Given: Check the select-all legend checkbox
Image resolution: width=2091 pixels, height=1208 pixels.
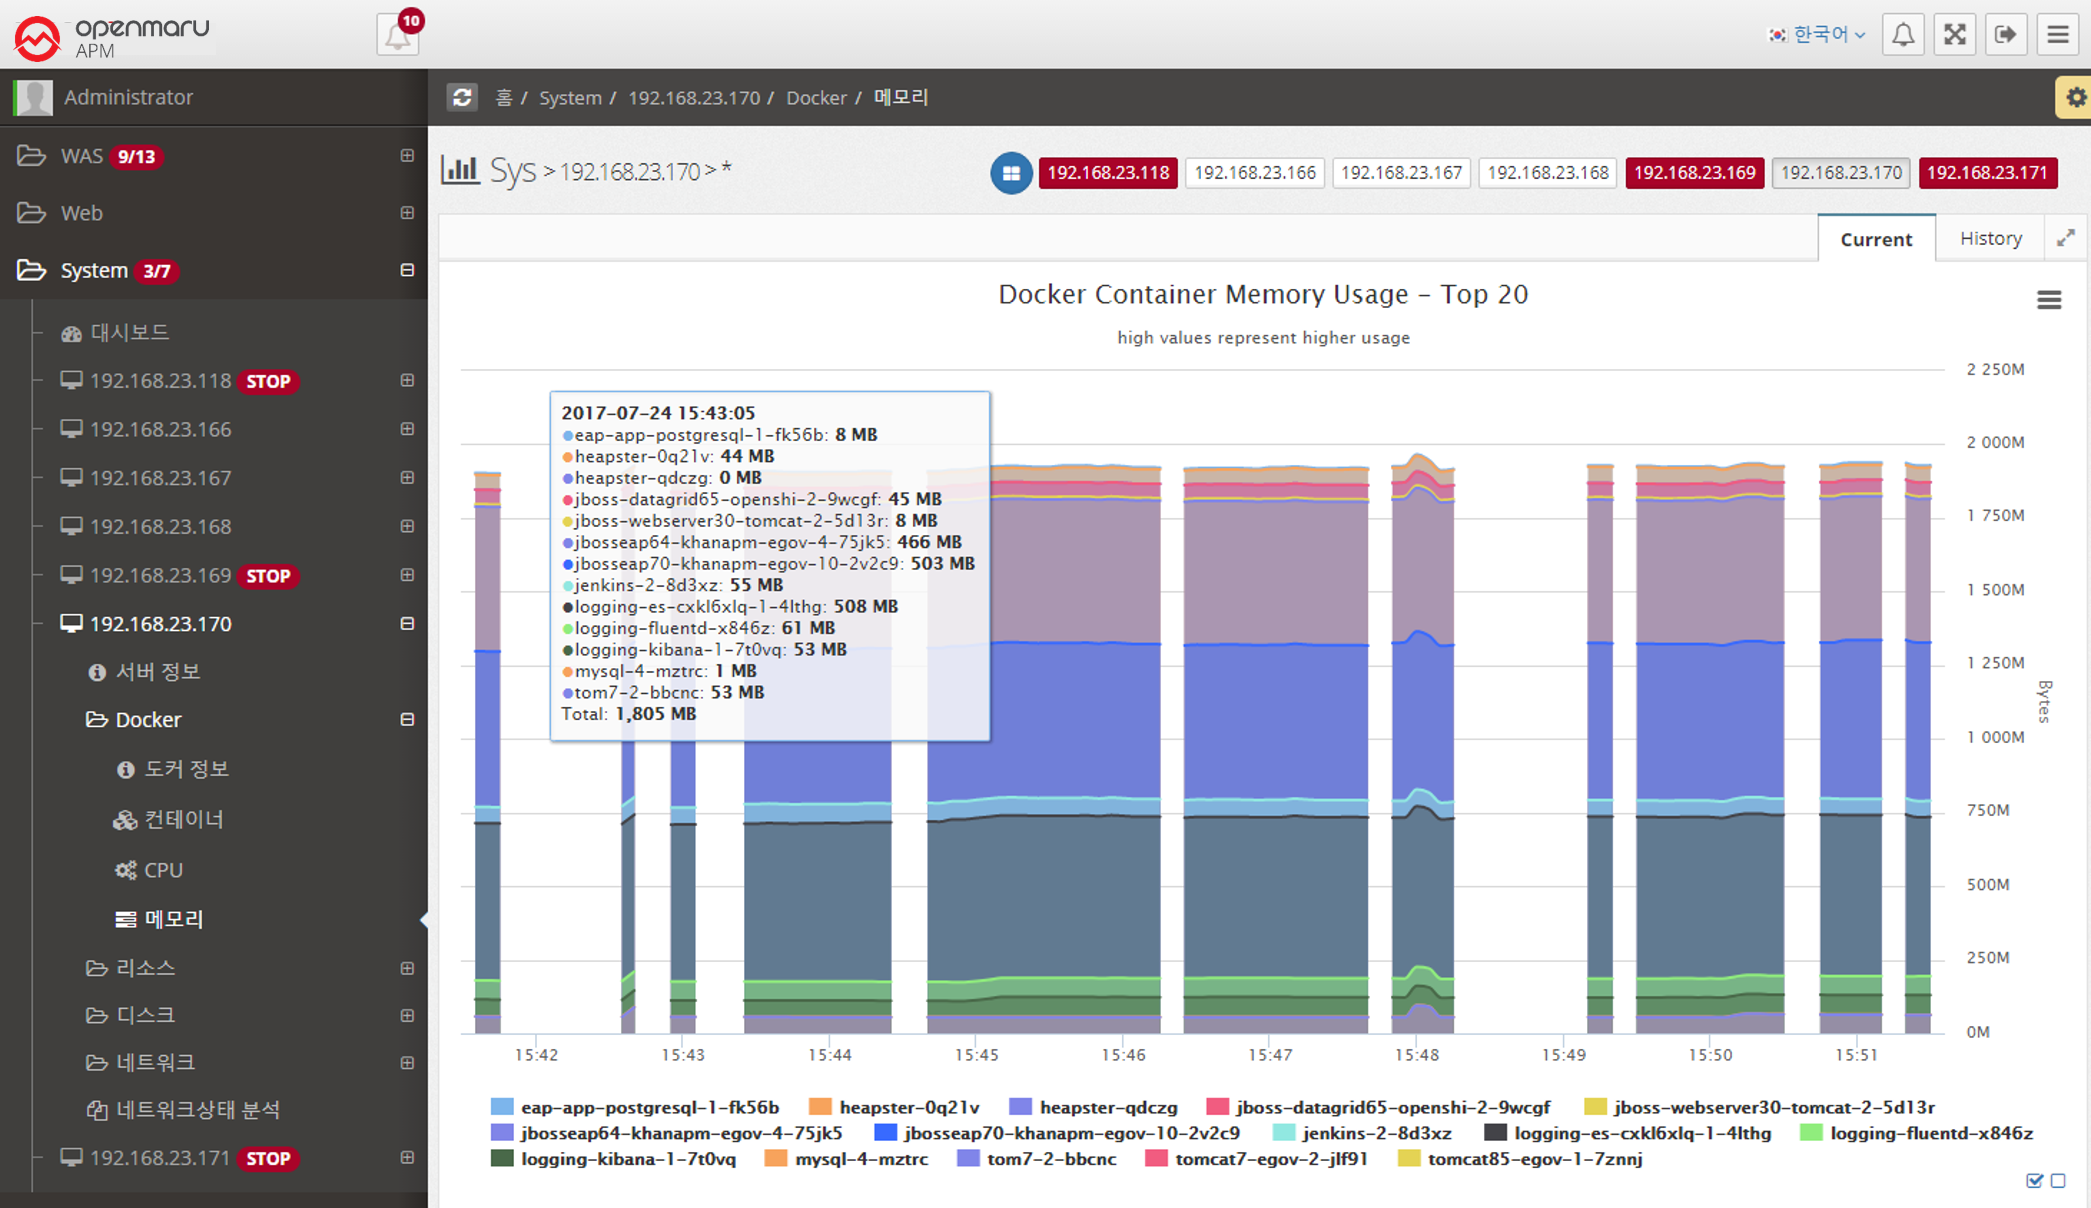Looking at the screenshot, I should point(2034,1181).
